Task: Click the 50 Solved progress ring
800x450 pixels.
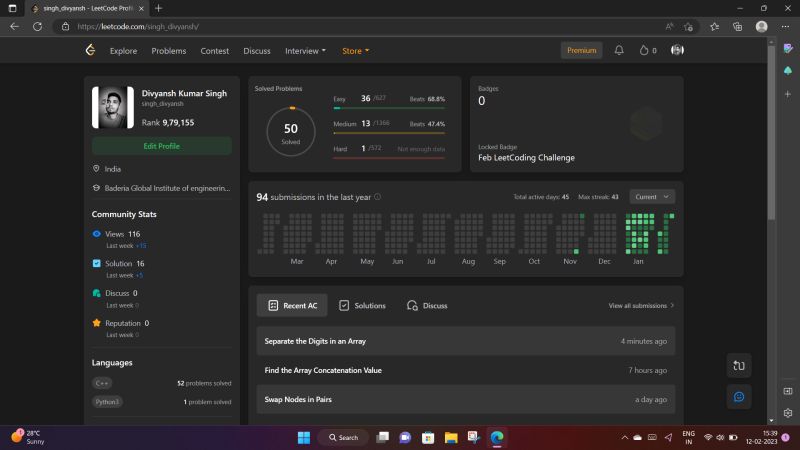Action: click(x=291, y=132)
